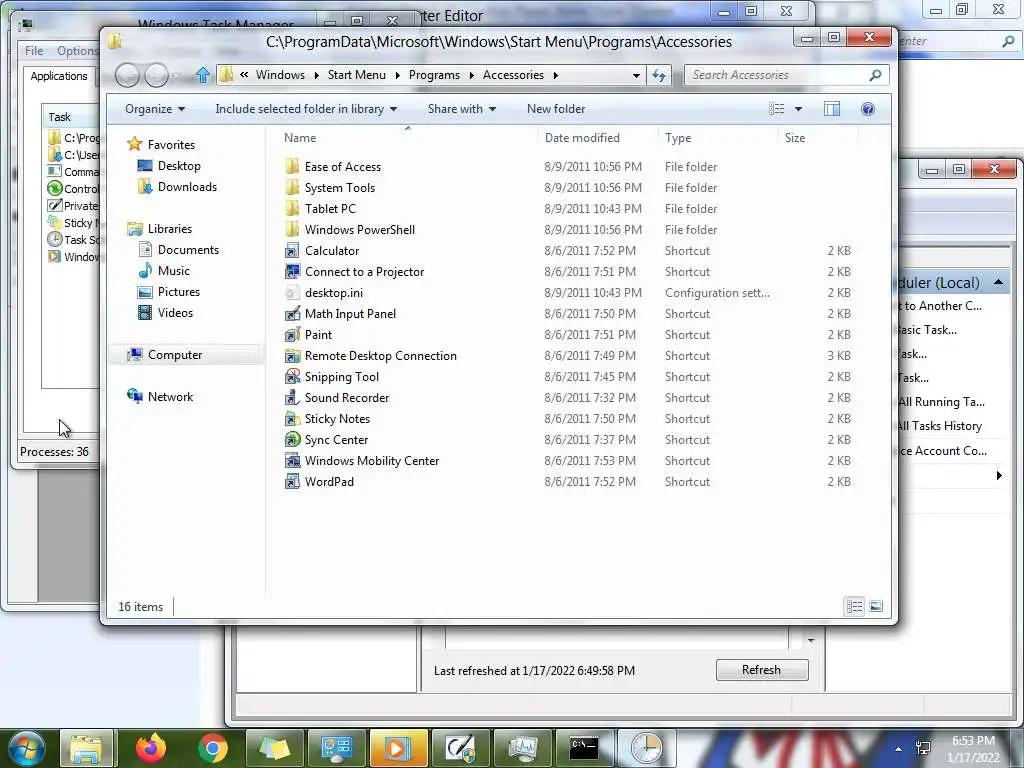This screenshot has height=768, width=1024.
Task: Open Videos library in navigation pane
Action: 175,312
